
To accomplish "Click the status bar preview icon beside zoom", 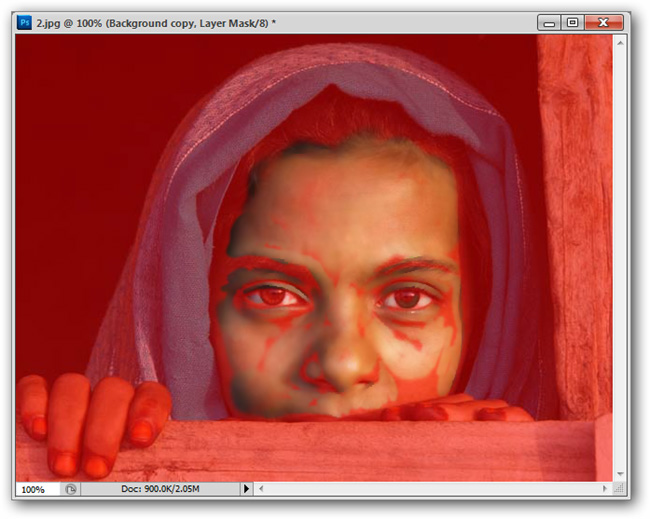I will (x=71, y=490).
